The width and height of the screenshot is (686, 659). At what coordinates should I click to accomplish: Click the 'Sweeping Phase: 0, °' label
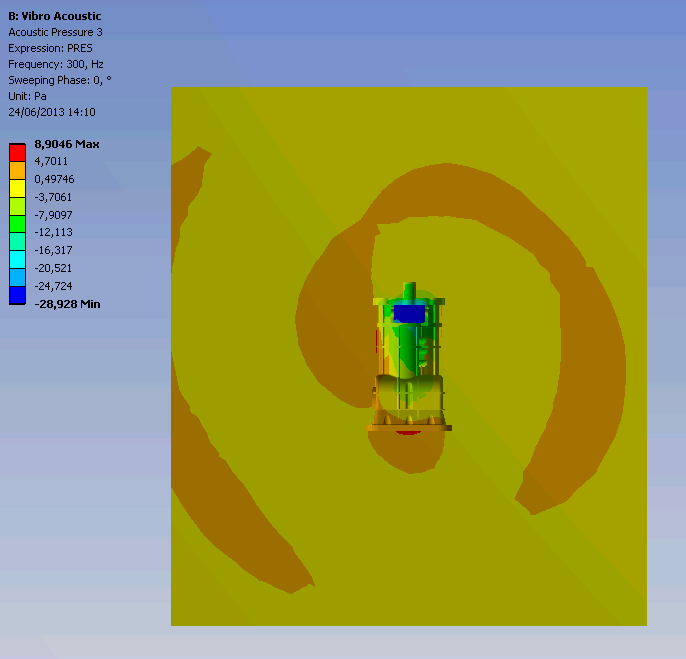[60, 80]
